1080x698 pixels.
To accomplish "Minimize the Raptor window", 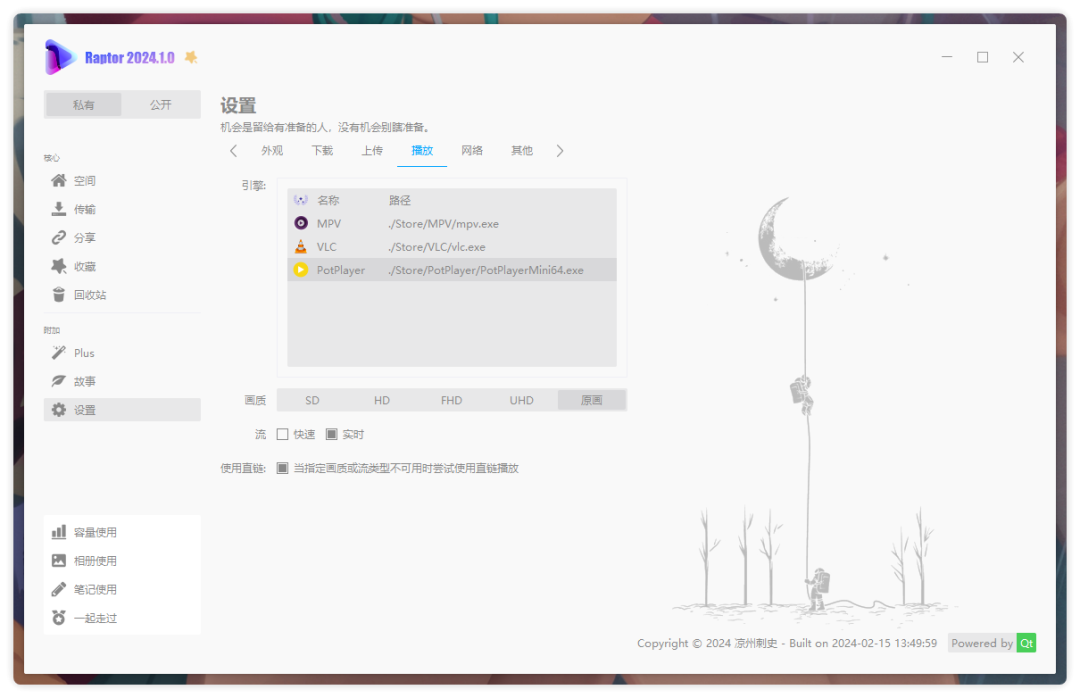I will (947, 57).
